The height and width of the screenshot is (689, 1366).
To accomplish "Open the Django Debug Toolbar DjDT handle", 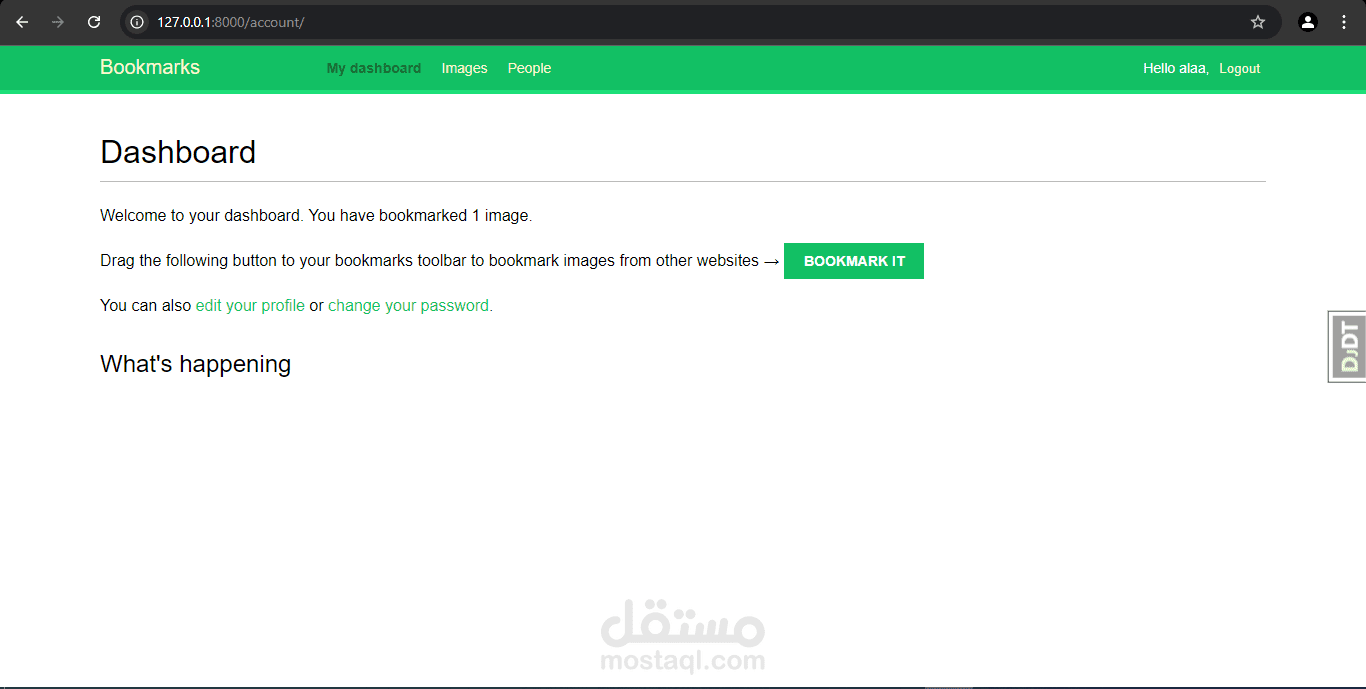I will tap(1348, 346).
